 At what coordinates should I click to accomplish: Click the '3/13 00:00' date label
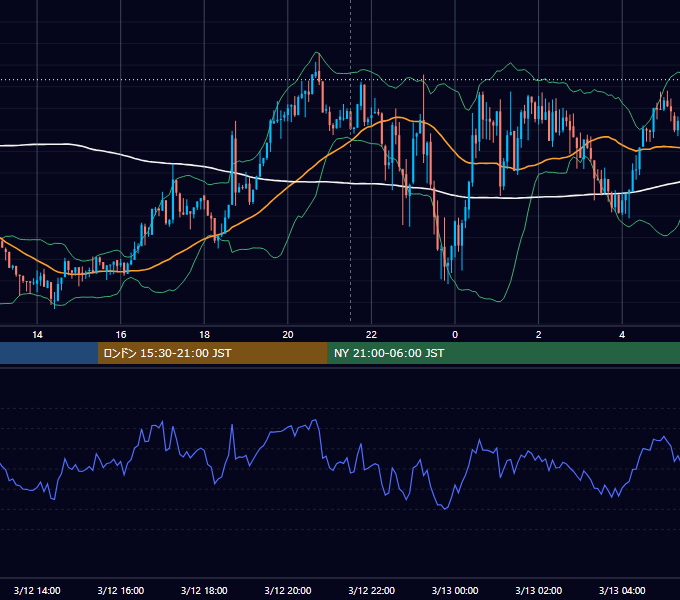[x=455, y=590]
